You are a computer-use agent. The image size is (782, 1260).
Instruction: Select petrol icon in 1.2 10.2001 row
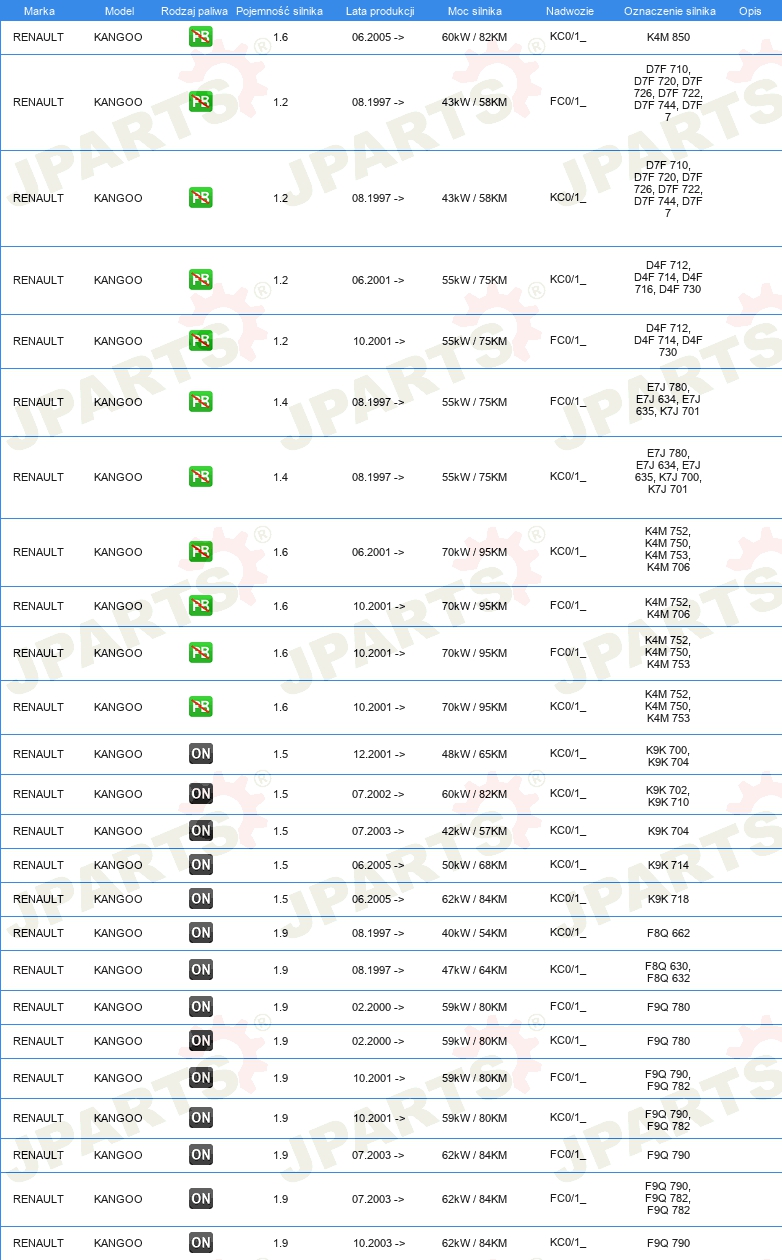pyautogui.click(x=201, y=341)
